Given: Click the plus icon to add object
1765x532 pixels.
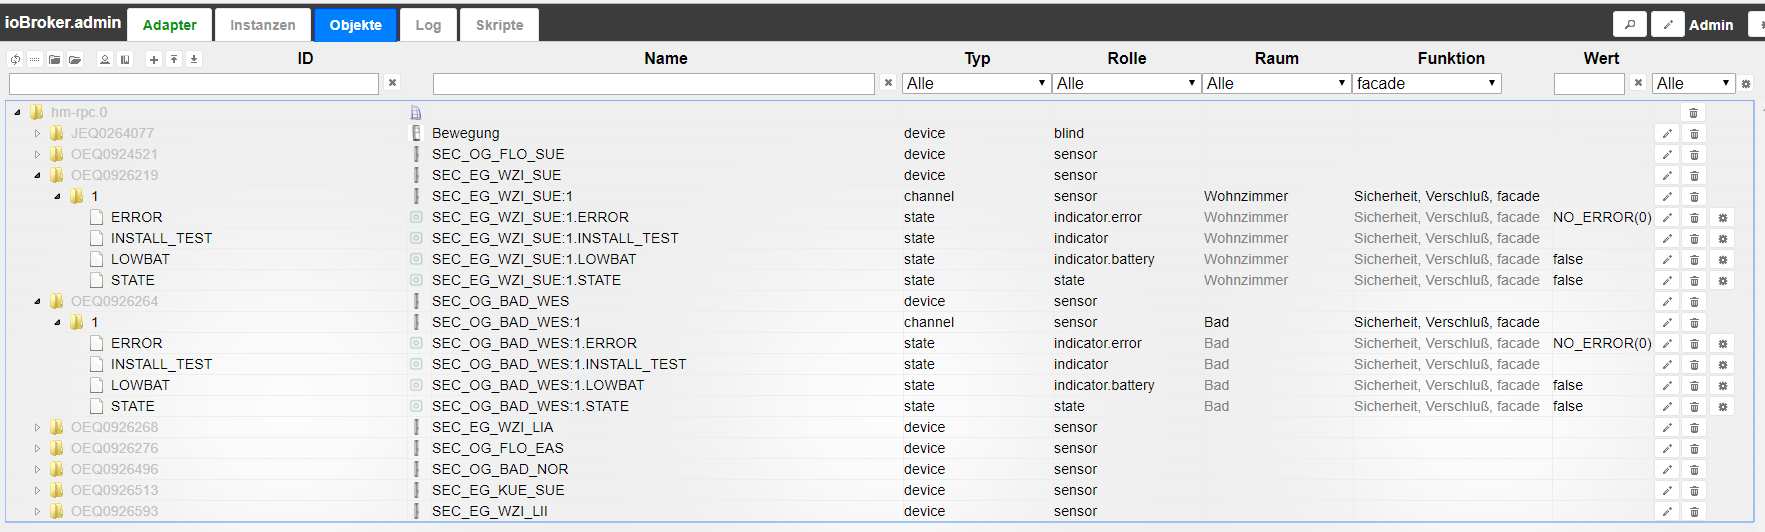Looking at the screenshot, I should point(153,60).
